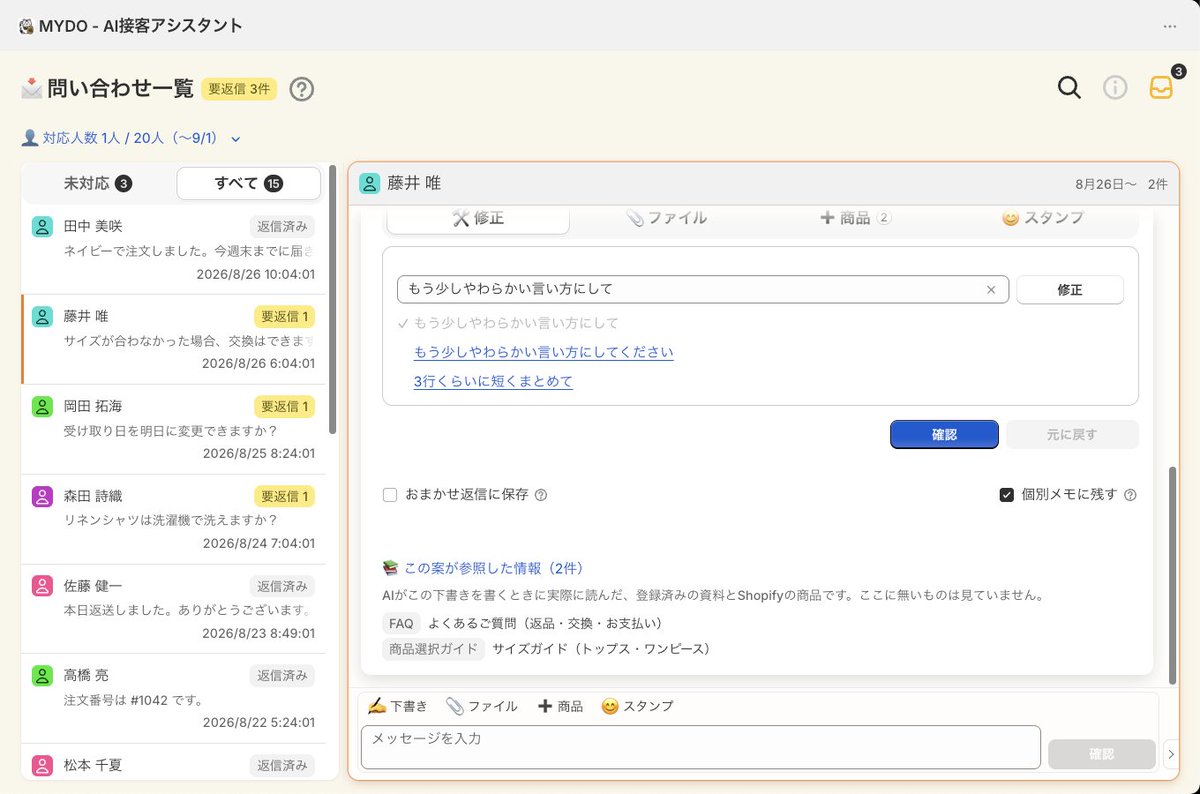Click the MYDO app logo icon
This screenshot has height=794, width=1200.
26,26
